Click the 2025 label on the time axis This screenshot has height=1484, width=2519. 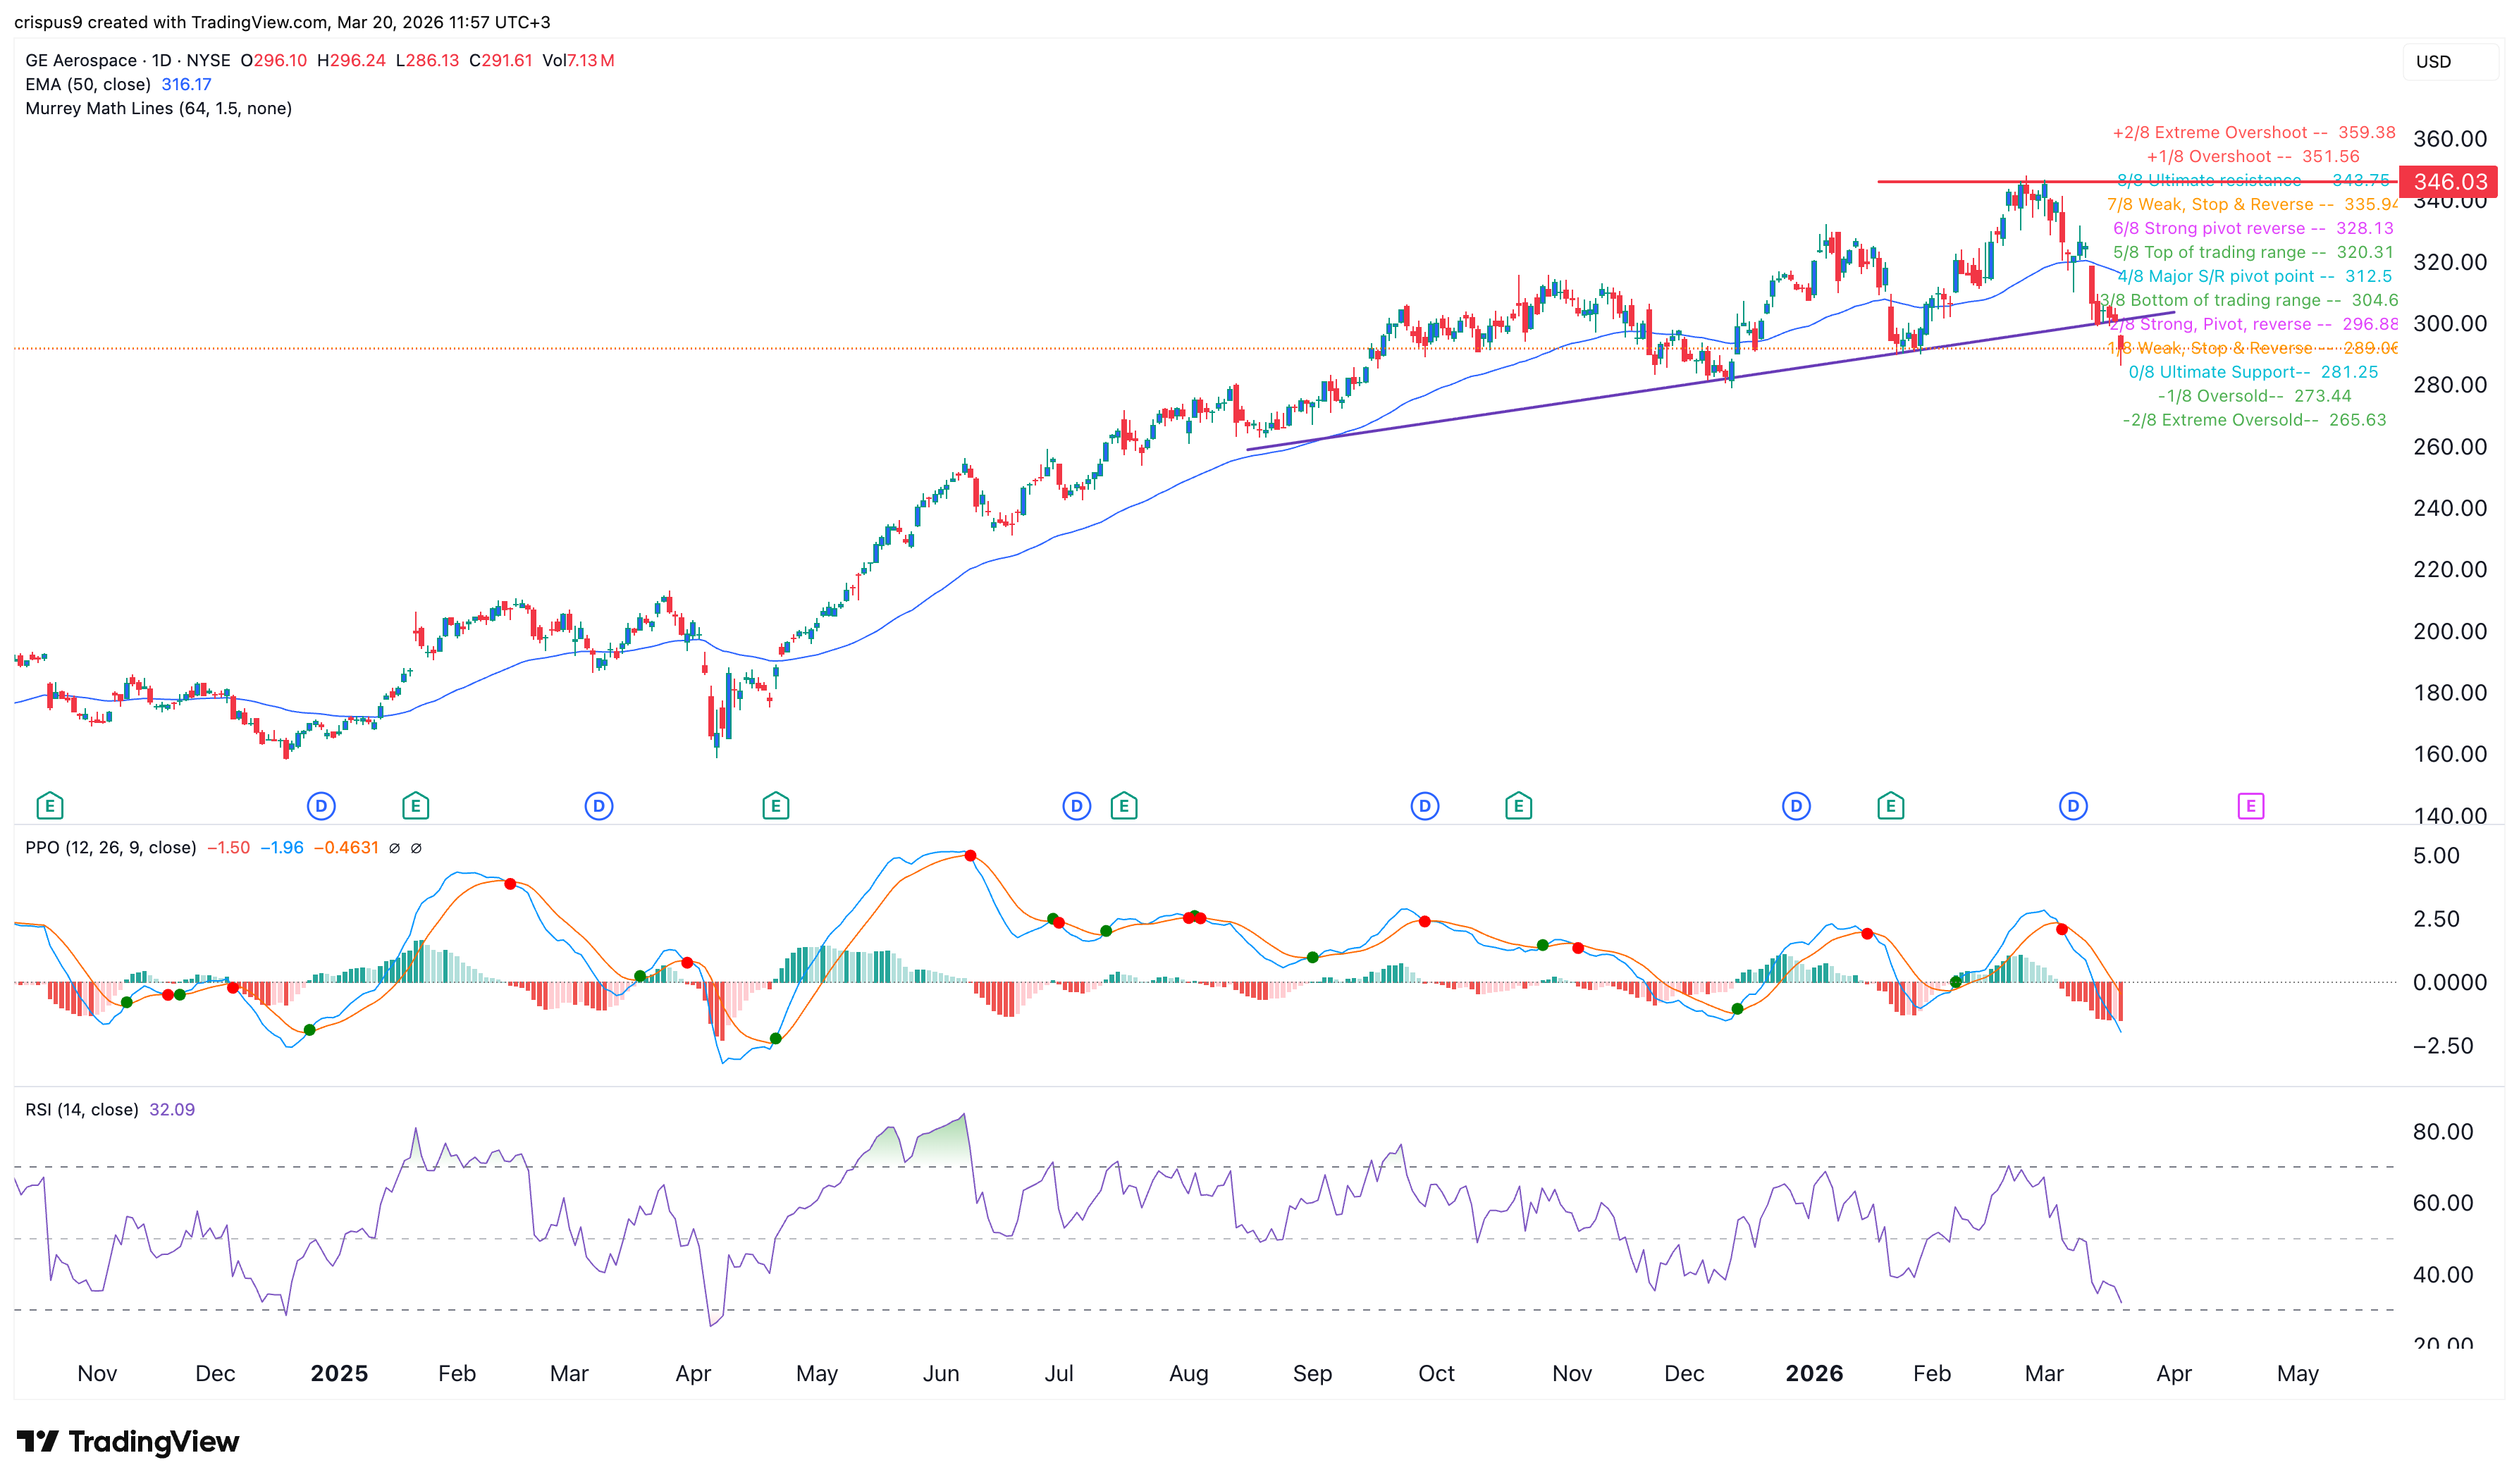339,1373
